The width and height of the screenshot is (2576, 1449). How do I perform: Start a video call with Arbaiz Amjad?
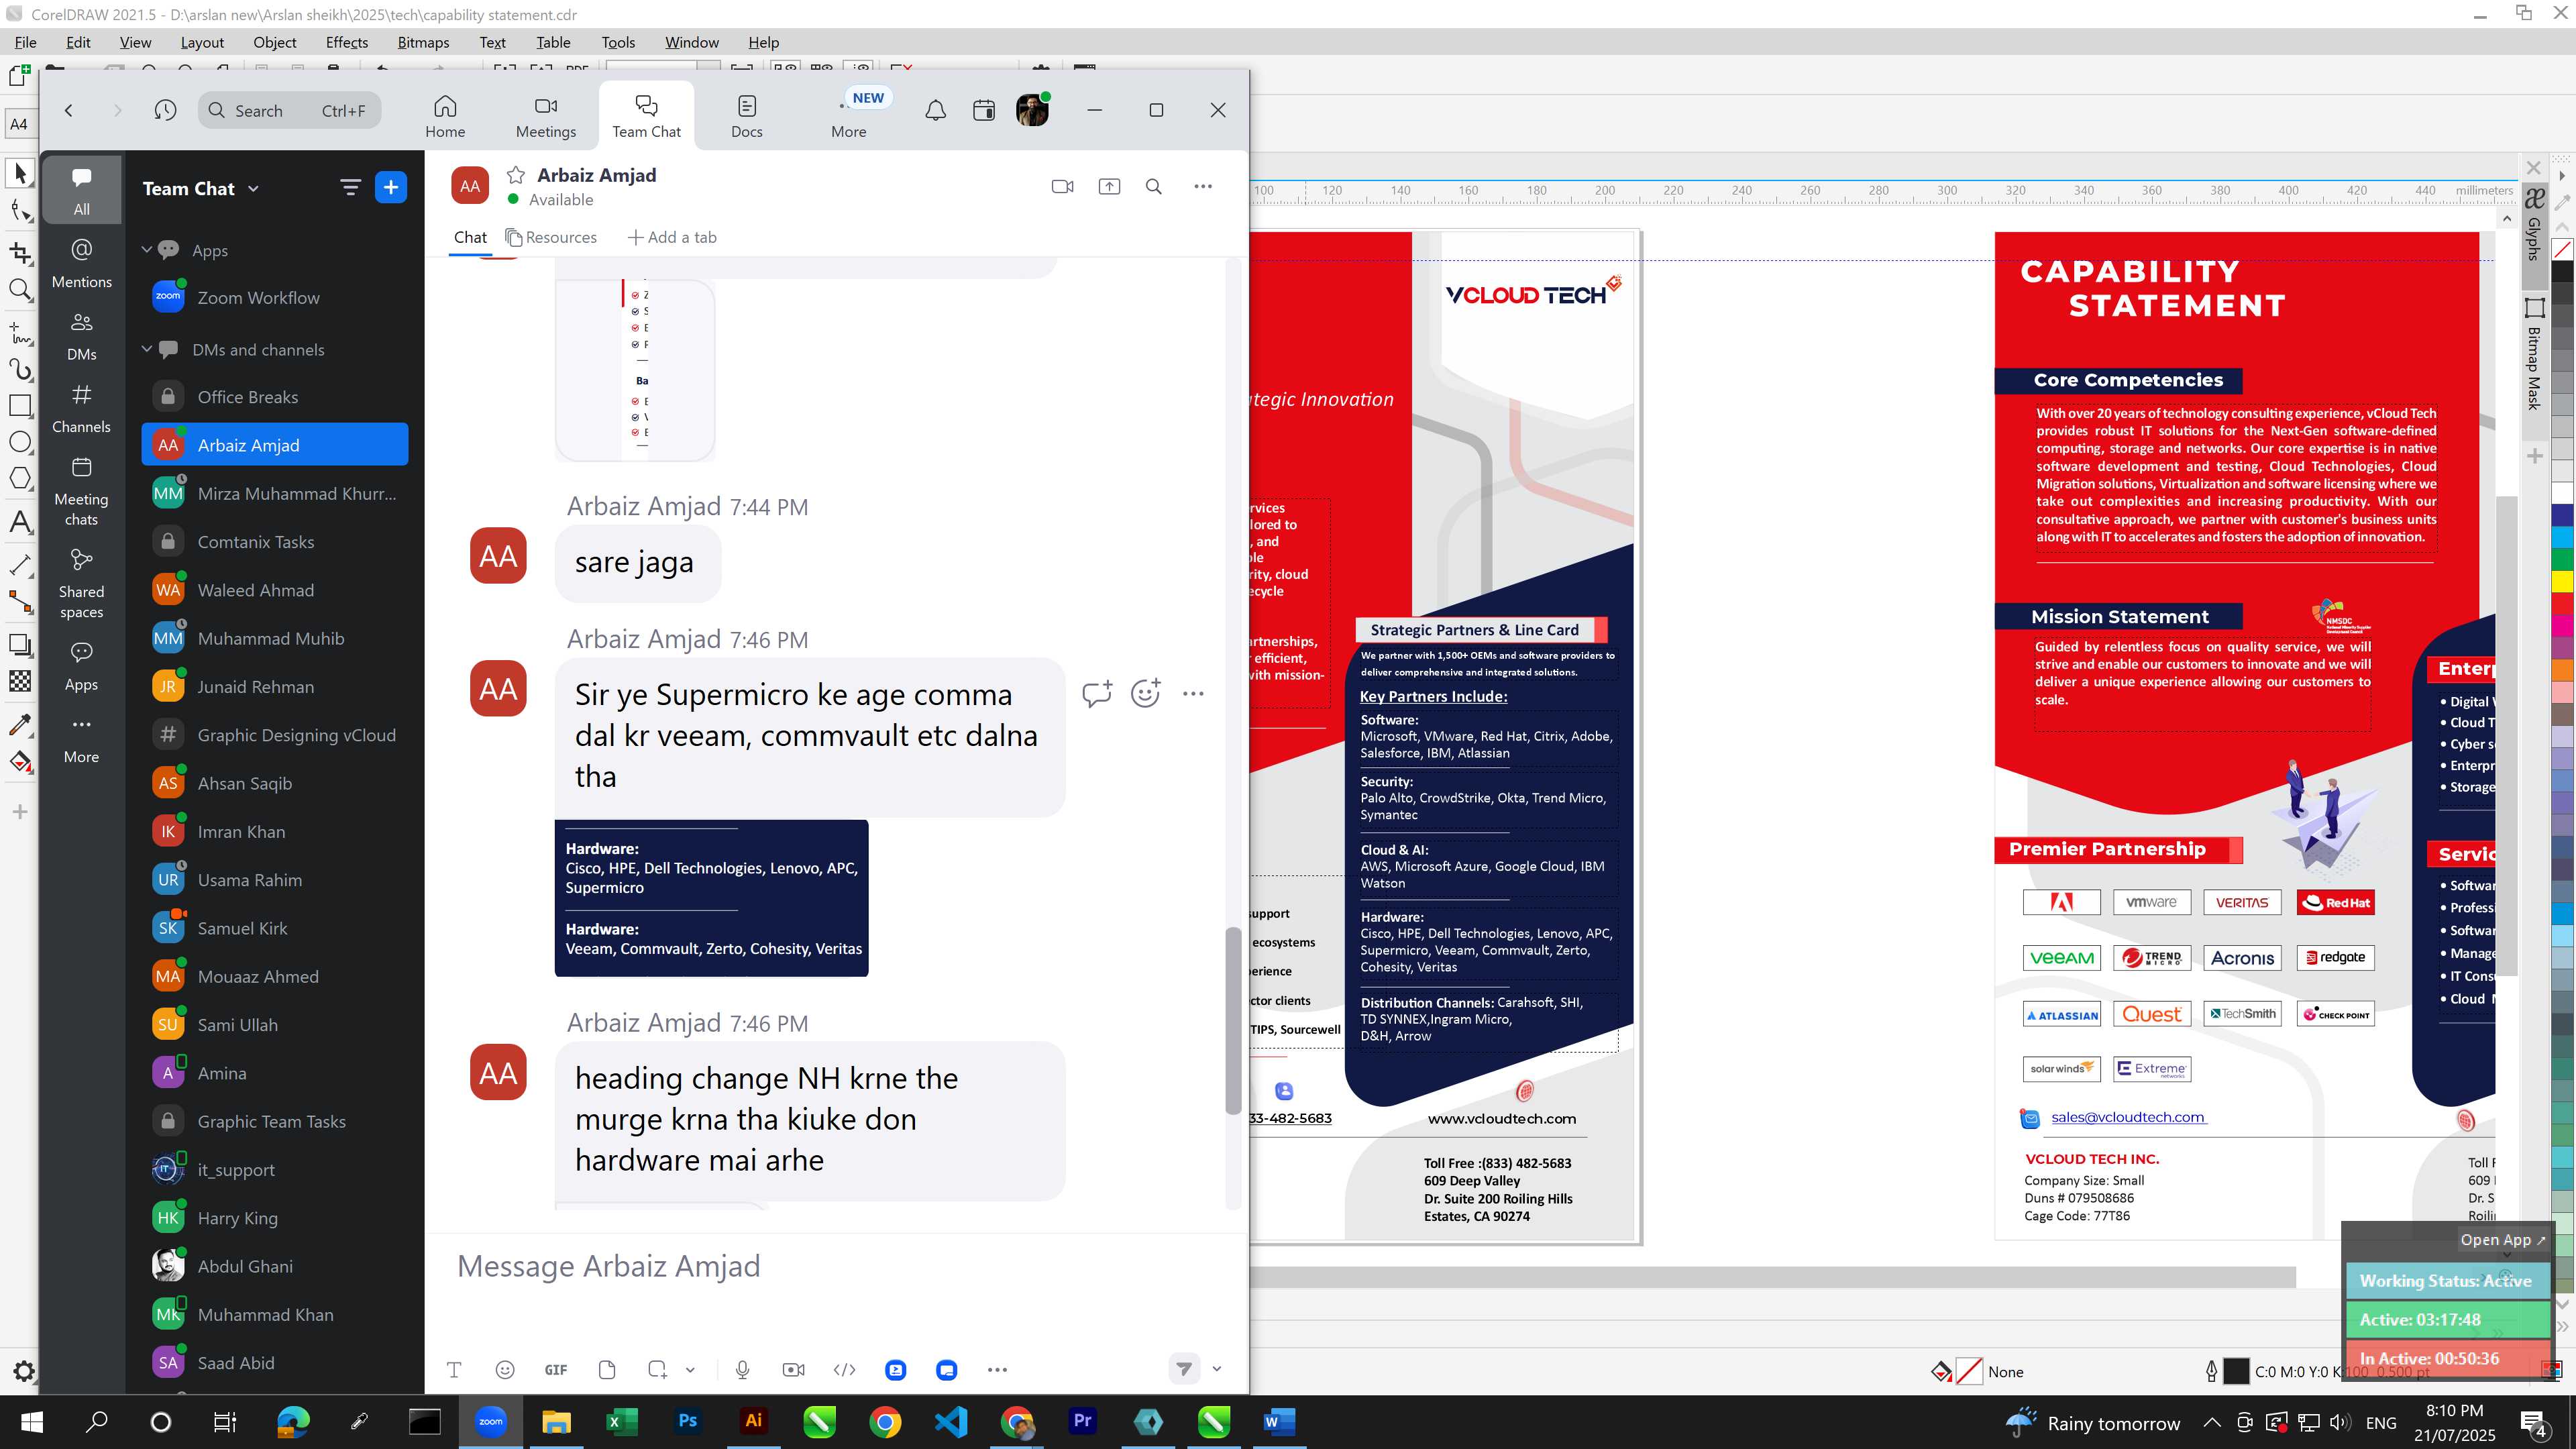click(x=1062, y=186)
